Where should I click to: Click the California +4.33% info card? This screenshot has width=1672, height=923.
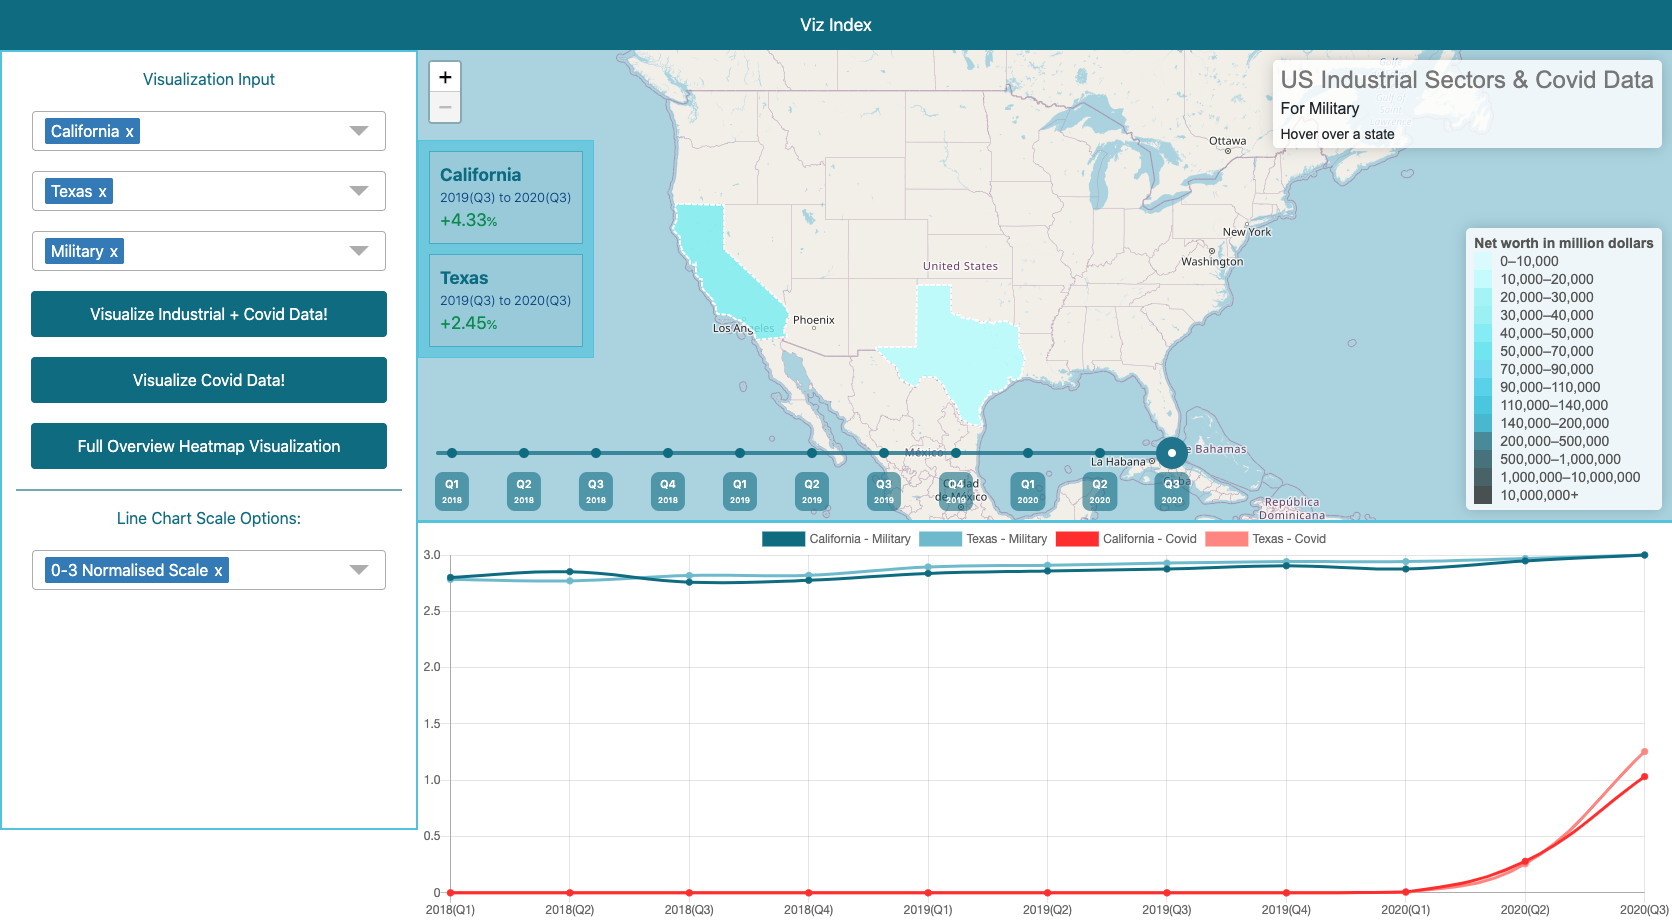pos(506,197)
